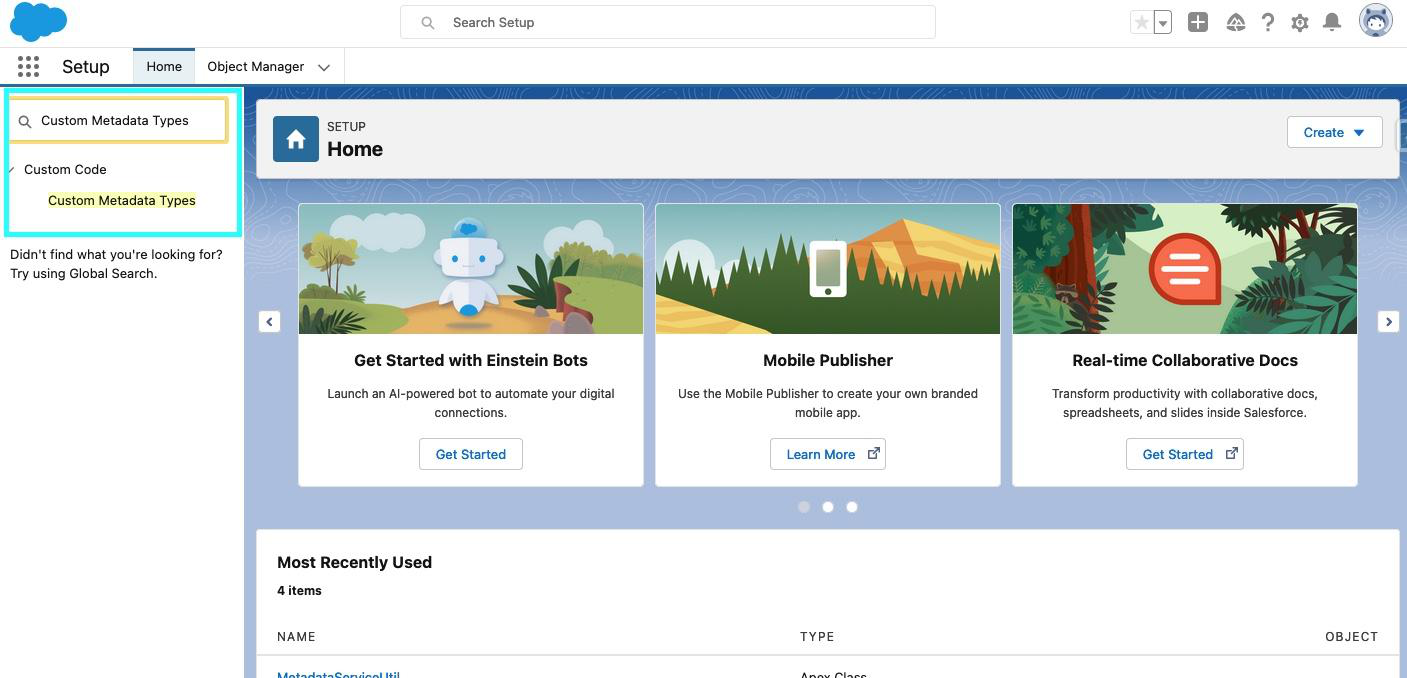Screen dimensions: 1407x678
Task: Open the global actions plus icon
Action: coord(1198,22)
